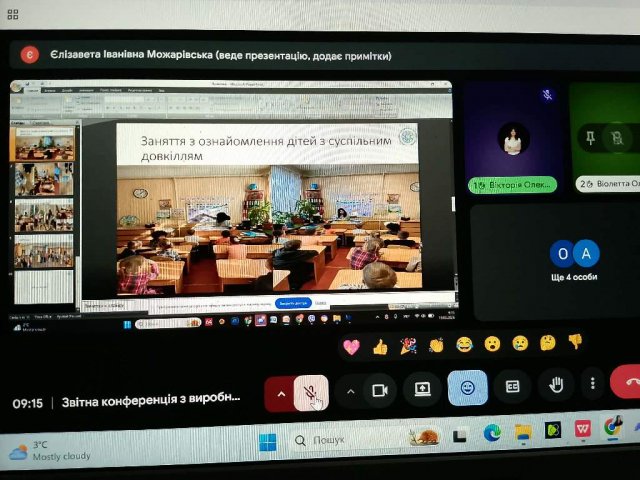Screen dimensions: 640x480
Task: Open WPS Office from the taskbar
Action: 582,429
